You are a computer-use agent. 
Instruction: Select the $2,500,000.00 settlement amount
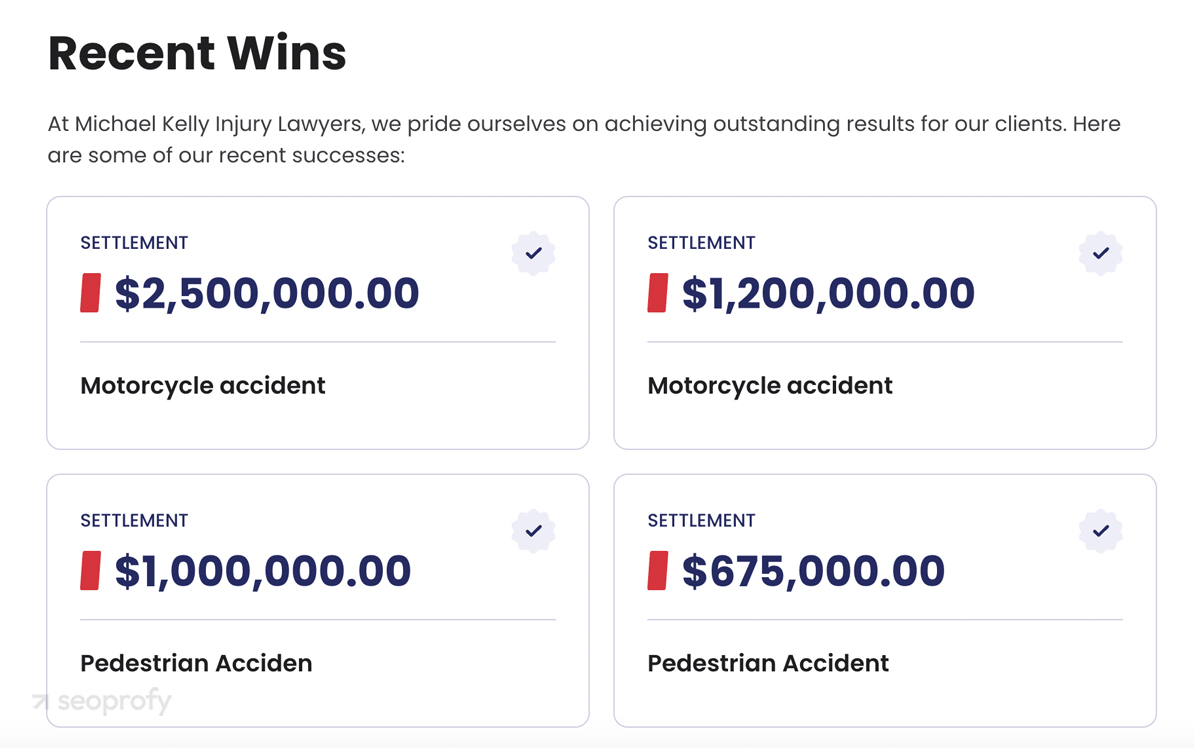coord(267,293)
